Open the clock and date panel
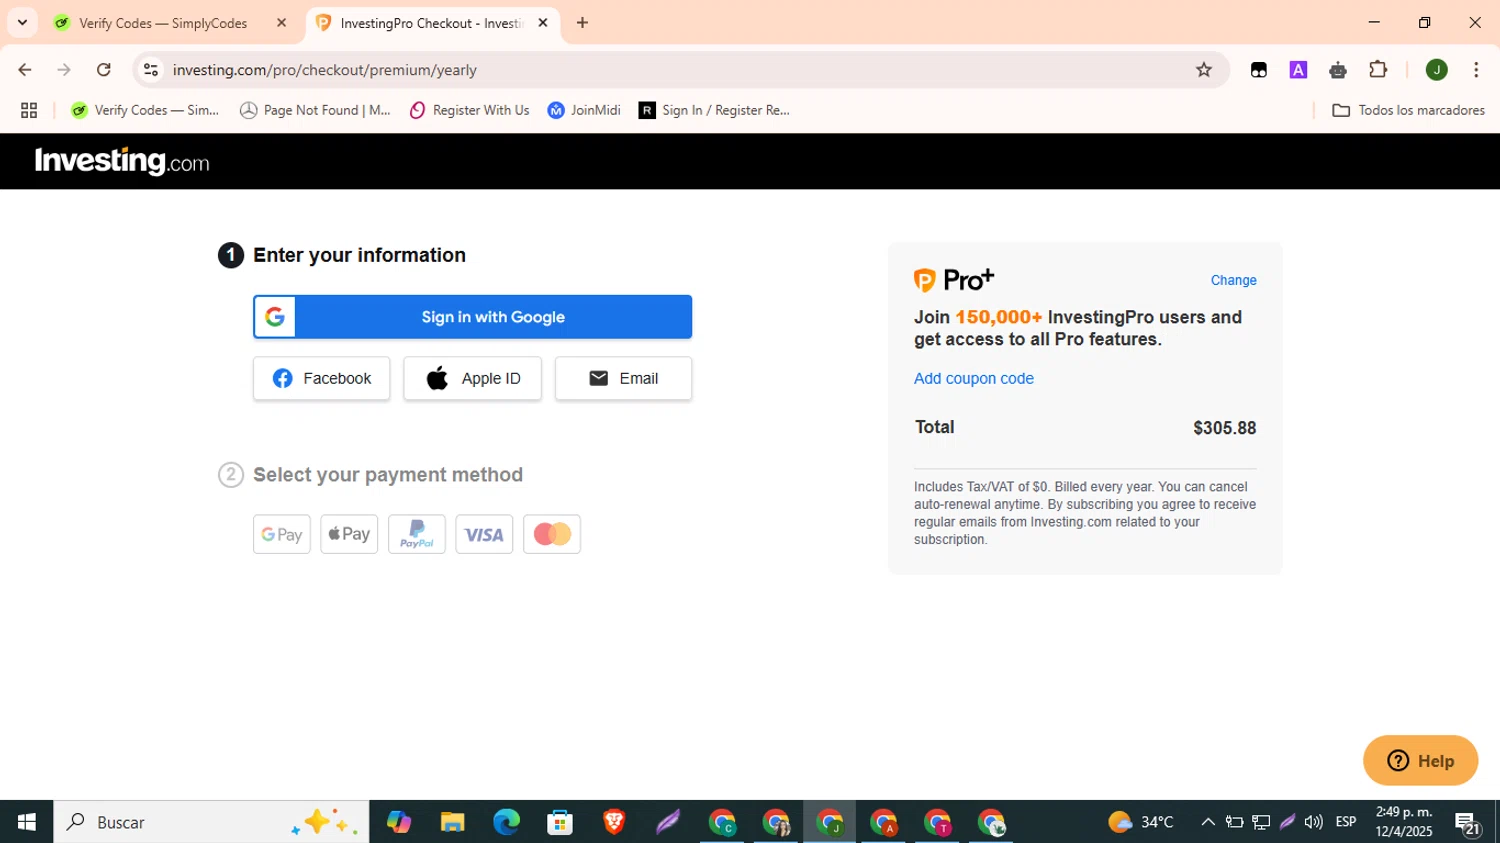Viewport: 1500px width, 843px height. [x=1404, y=822]
